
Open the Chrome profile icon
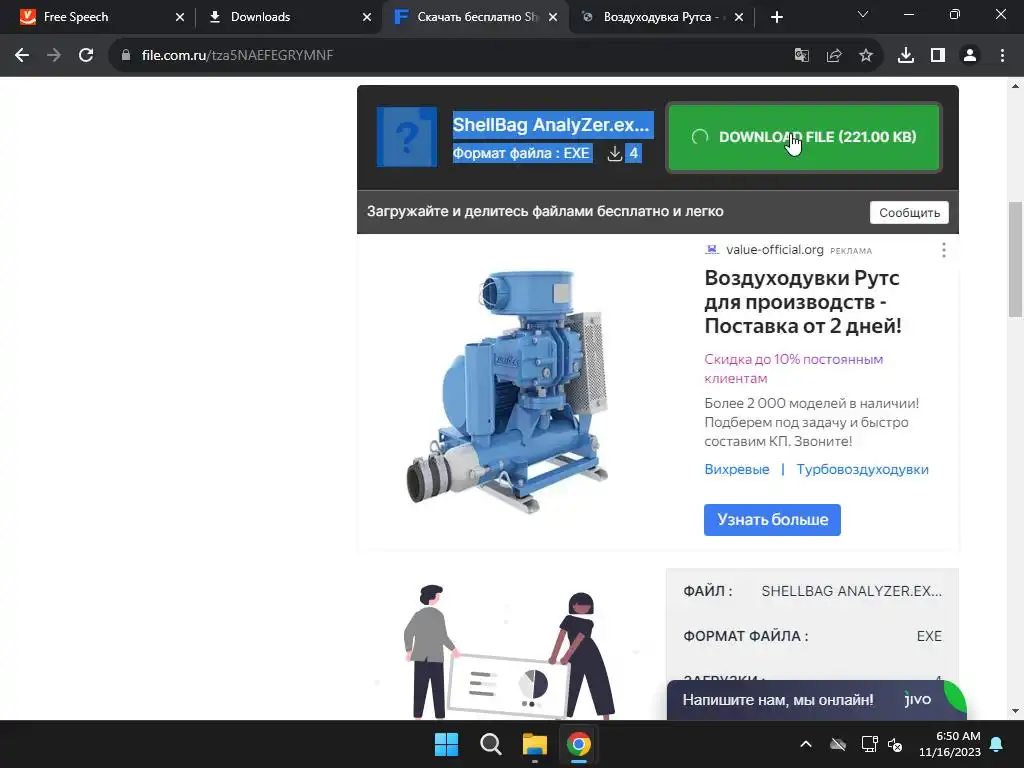(970, 56)
